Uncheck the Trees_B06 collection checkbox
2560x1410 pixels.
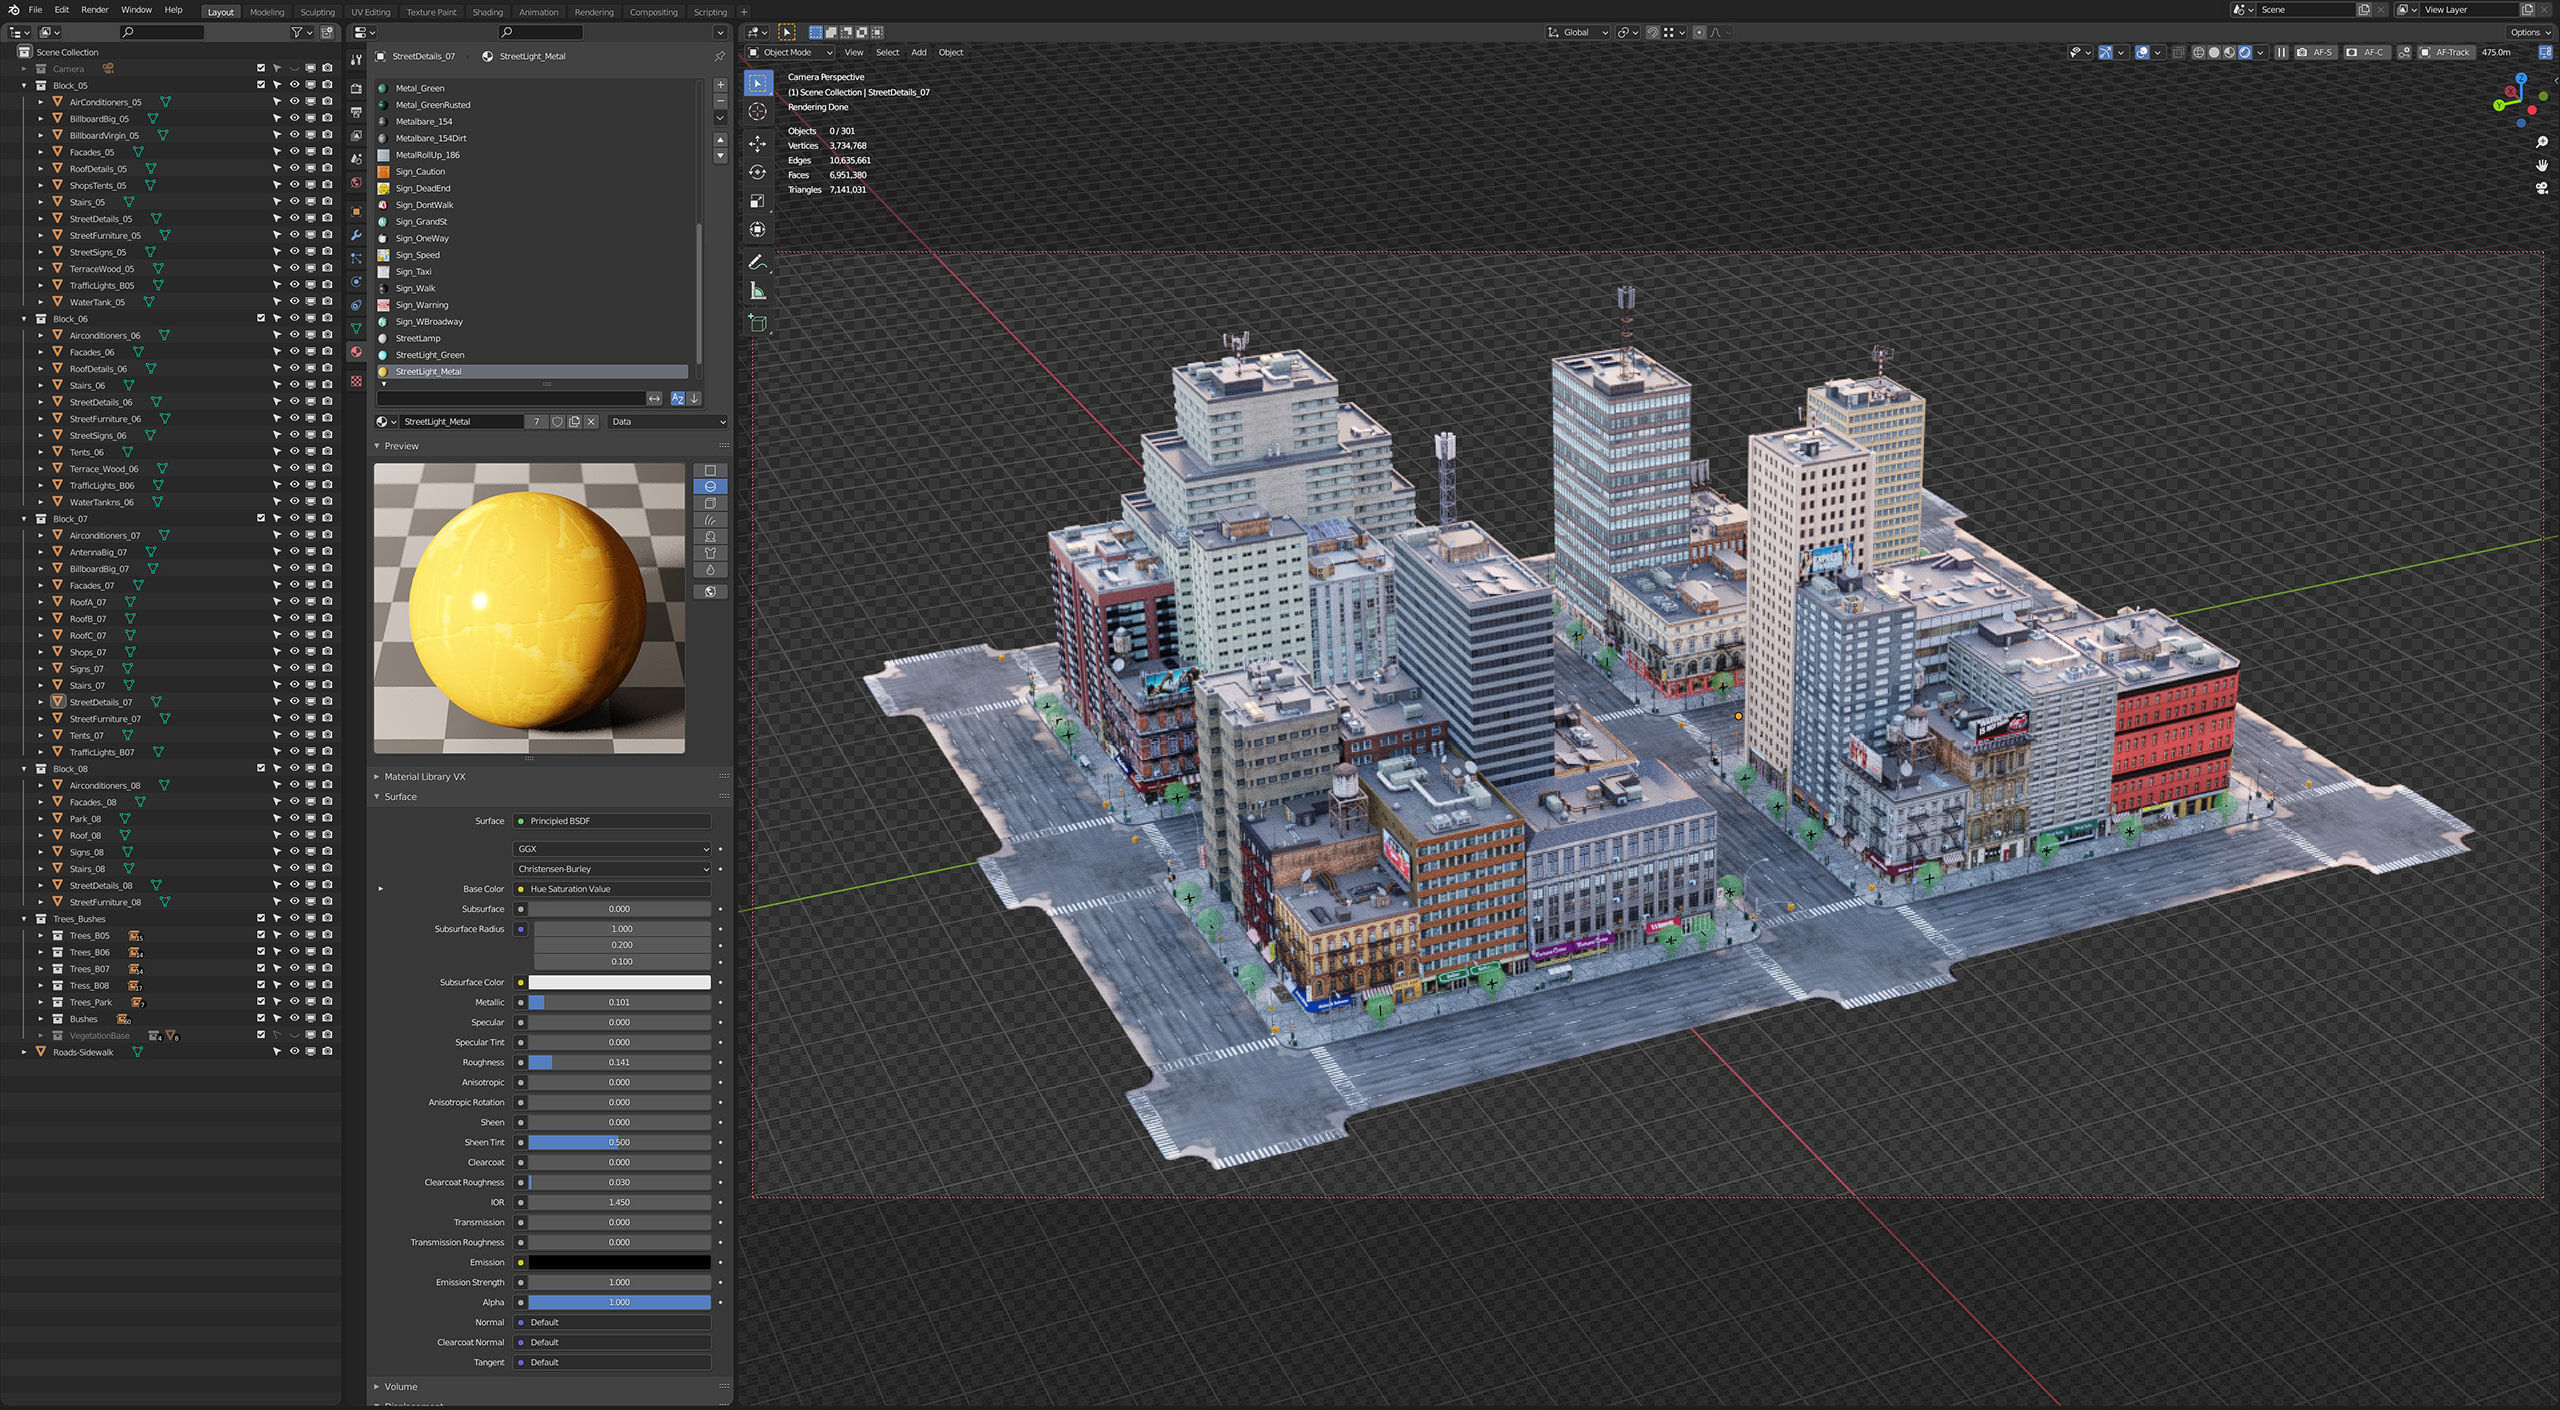(x=261, y=952)
